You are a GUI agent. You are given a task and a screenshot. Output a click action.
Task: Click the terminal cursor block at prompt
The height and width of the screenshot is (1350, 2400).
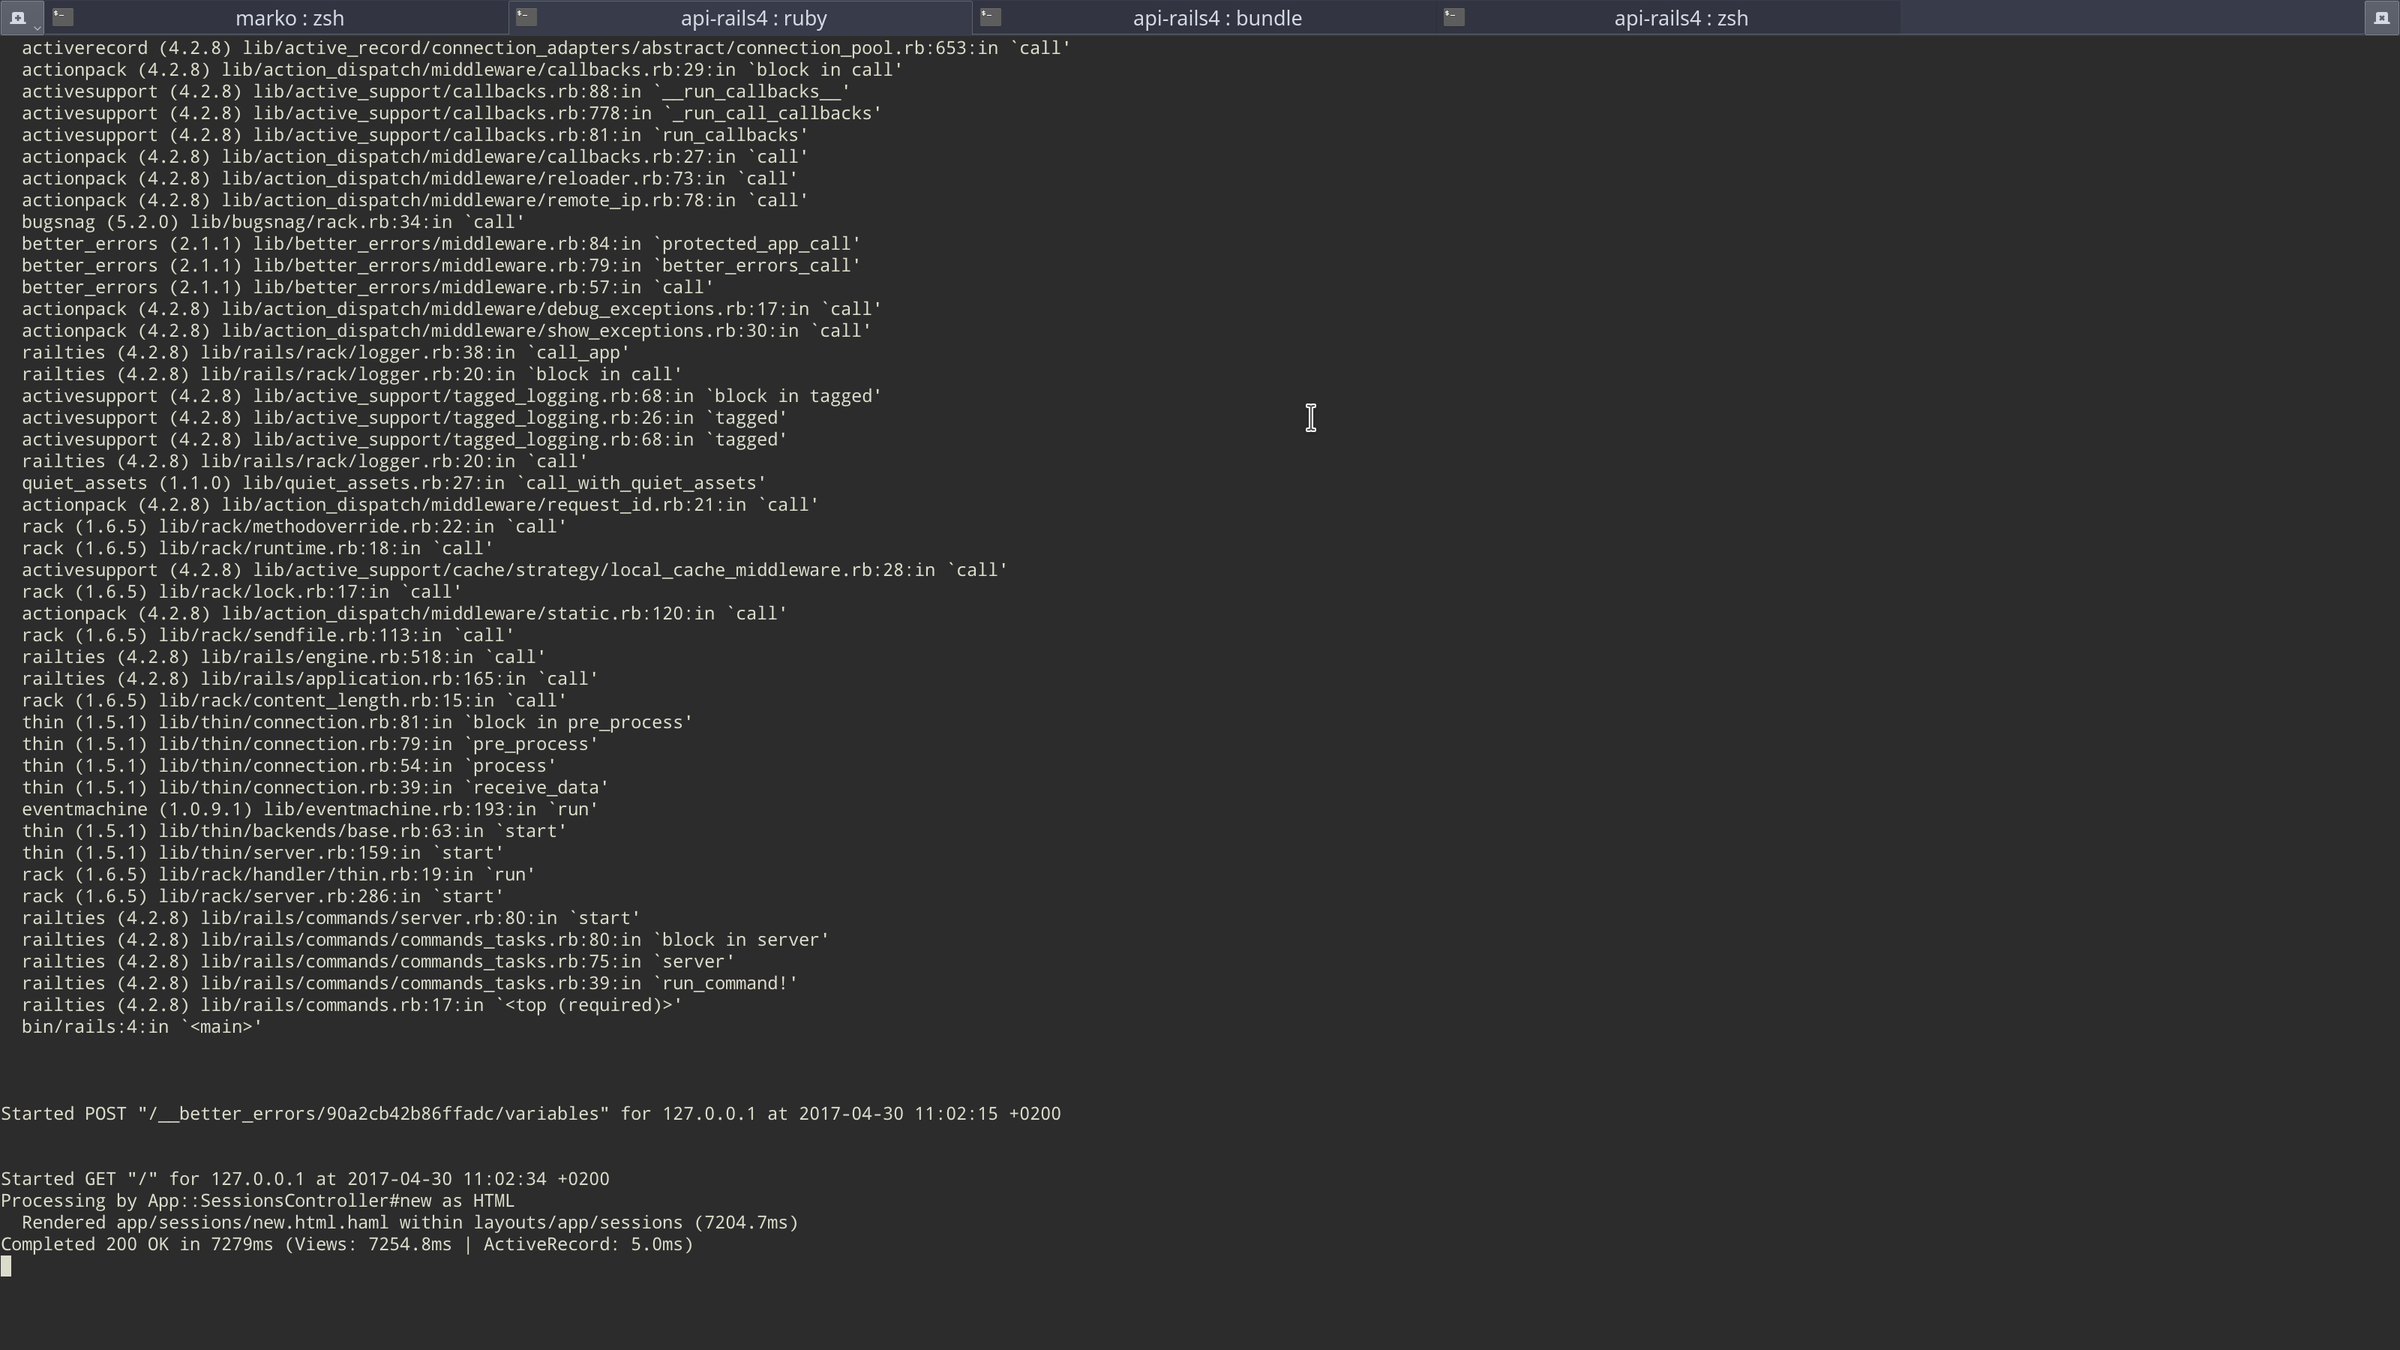[6, 1267]
